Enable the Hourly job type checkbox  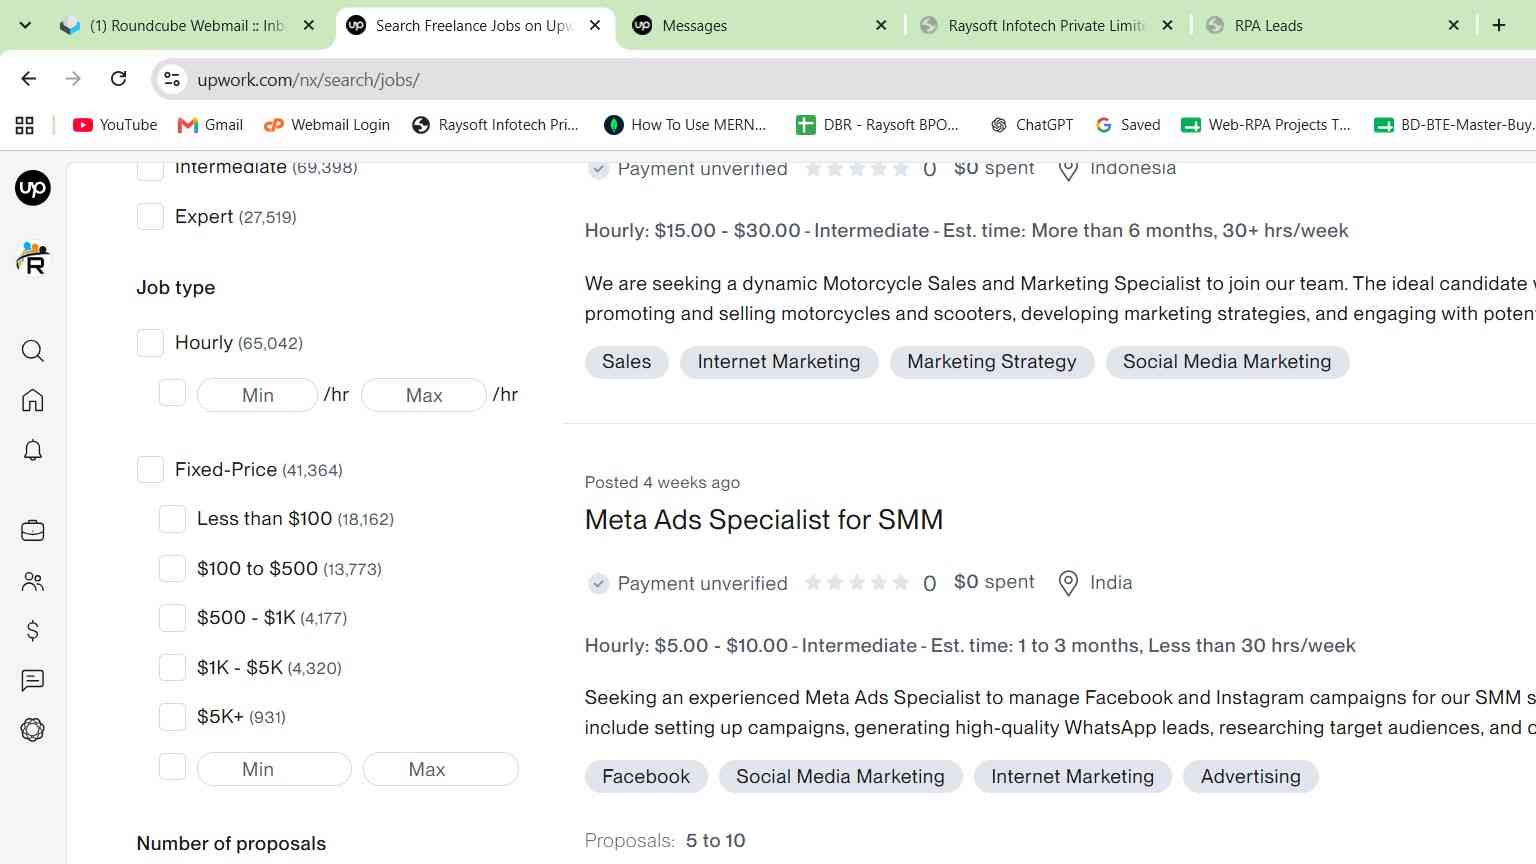(150, 343)
